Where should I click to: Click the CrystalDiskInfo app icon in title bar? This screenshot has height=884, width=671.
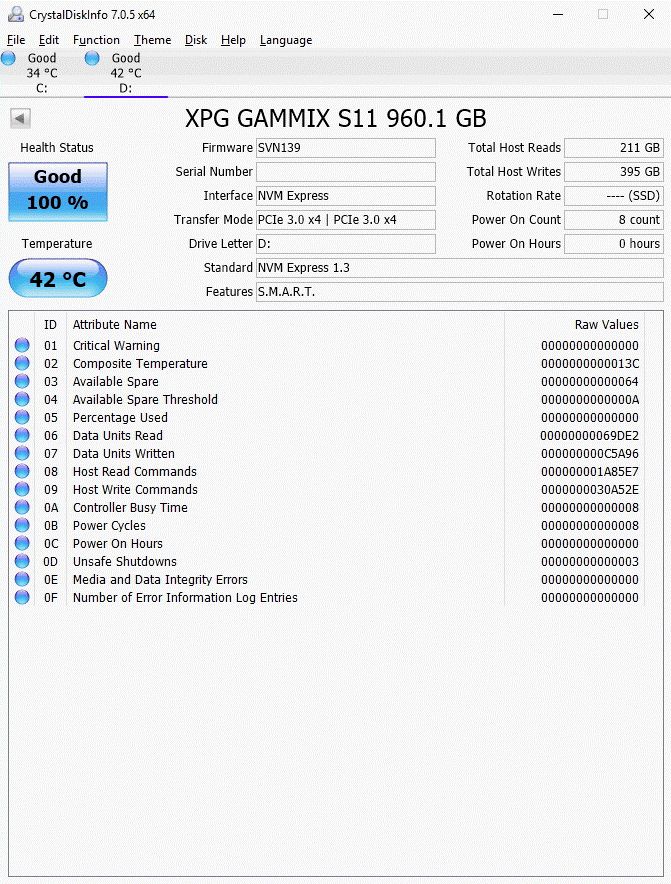(x=16, y=14)
